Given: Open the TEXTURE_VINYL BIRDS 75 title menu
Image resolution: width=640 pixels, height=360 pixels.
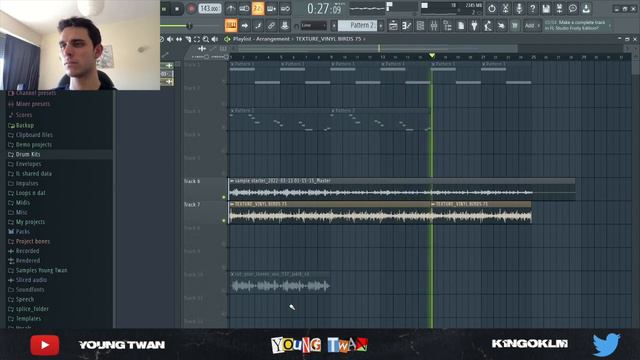Looking at the screenshot, I should click(328, 39).
